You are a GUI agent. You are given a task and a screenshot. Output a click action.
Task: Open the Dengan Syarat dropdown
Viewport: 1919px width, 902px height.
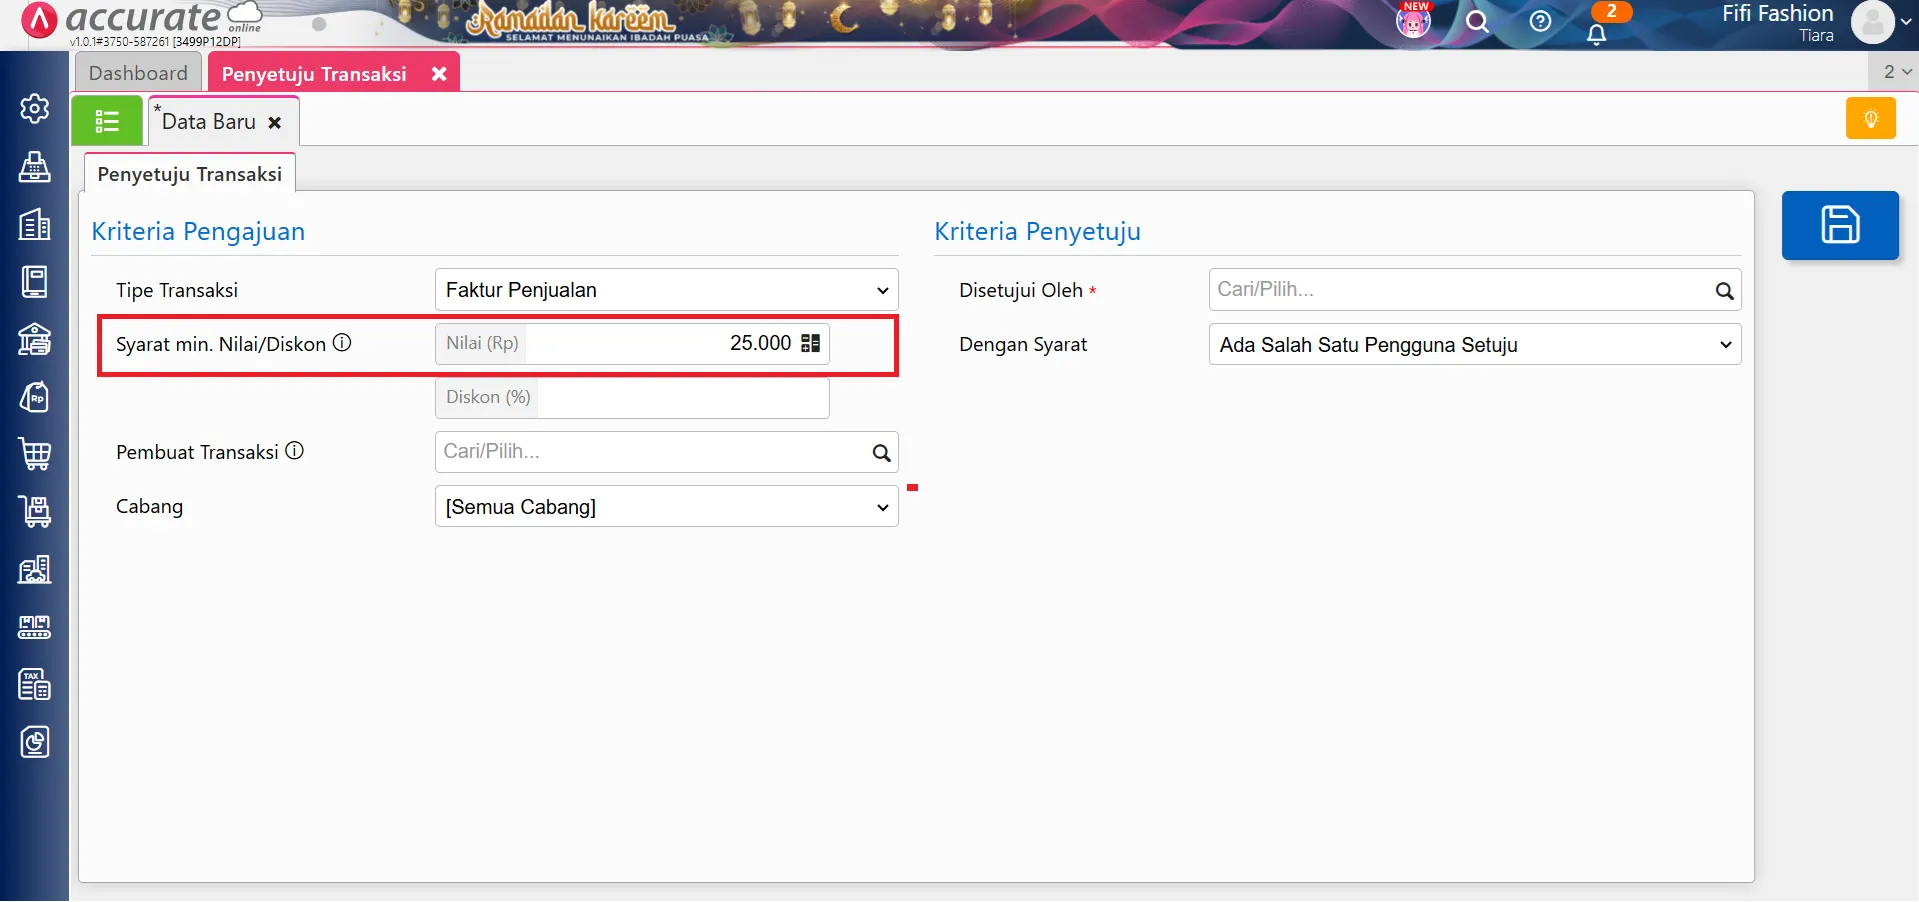[x=1474, y=345]
